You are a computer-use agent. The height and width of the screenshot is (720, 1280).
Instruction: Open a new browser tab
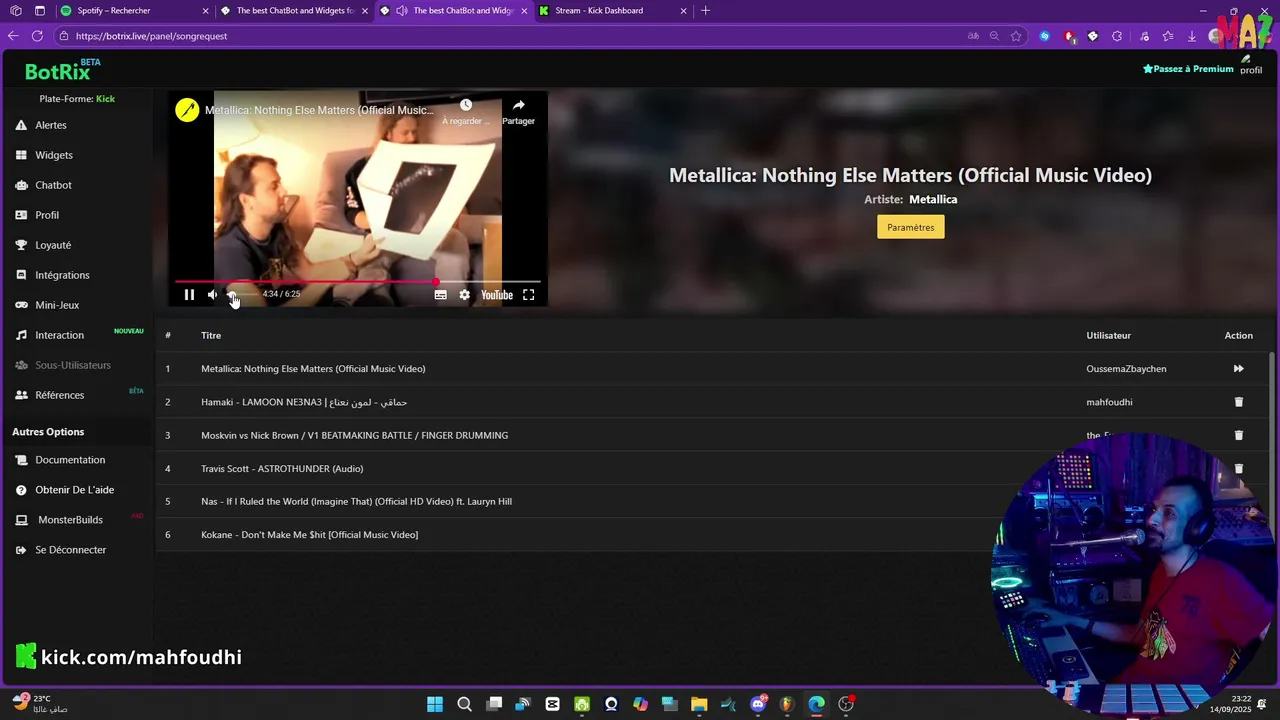coord(705,11)
